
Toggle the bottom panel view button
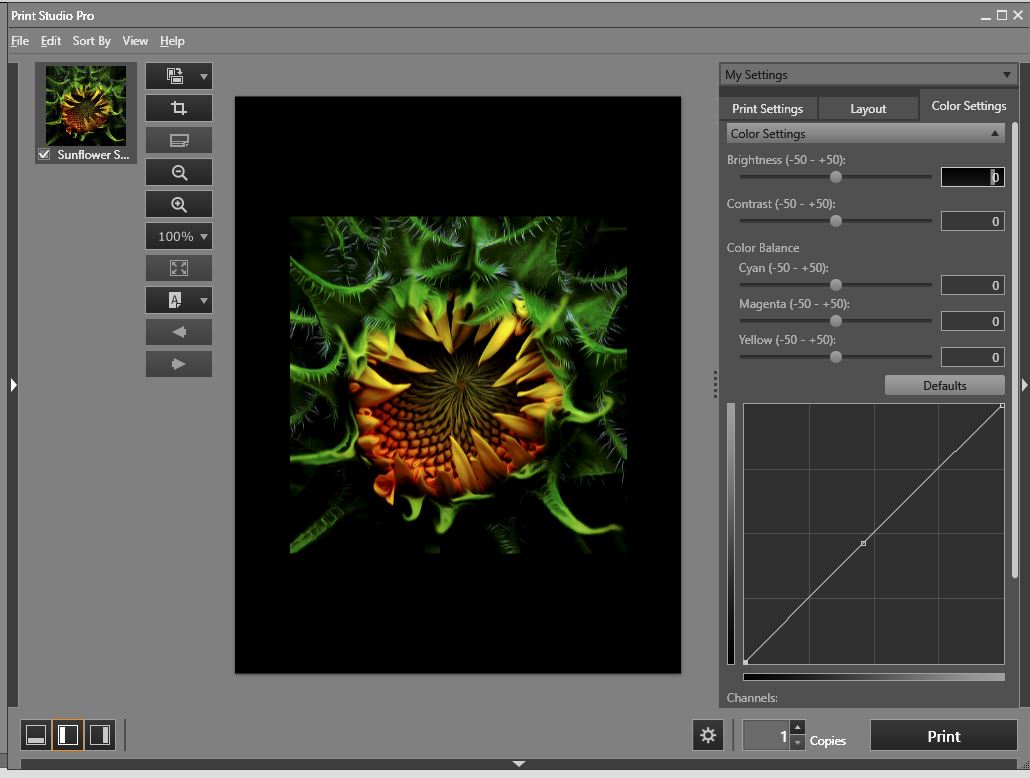36,736
